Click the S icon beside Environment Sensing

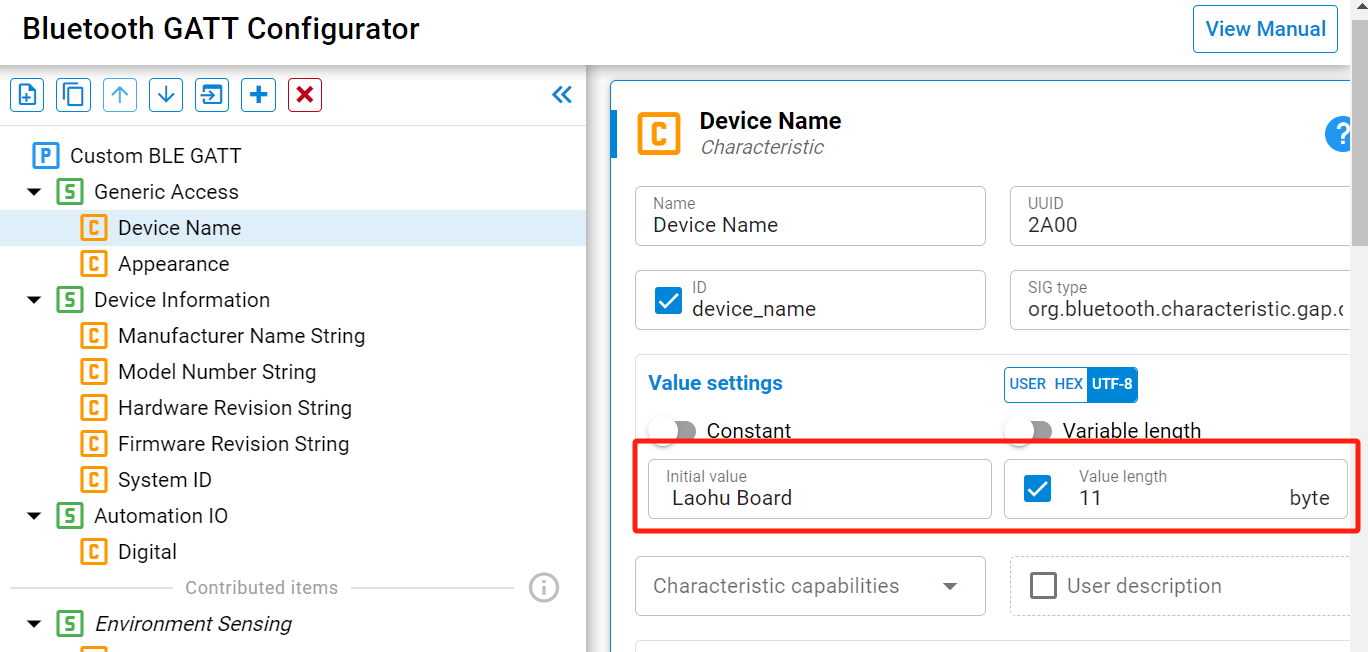point(69,624)
